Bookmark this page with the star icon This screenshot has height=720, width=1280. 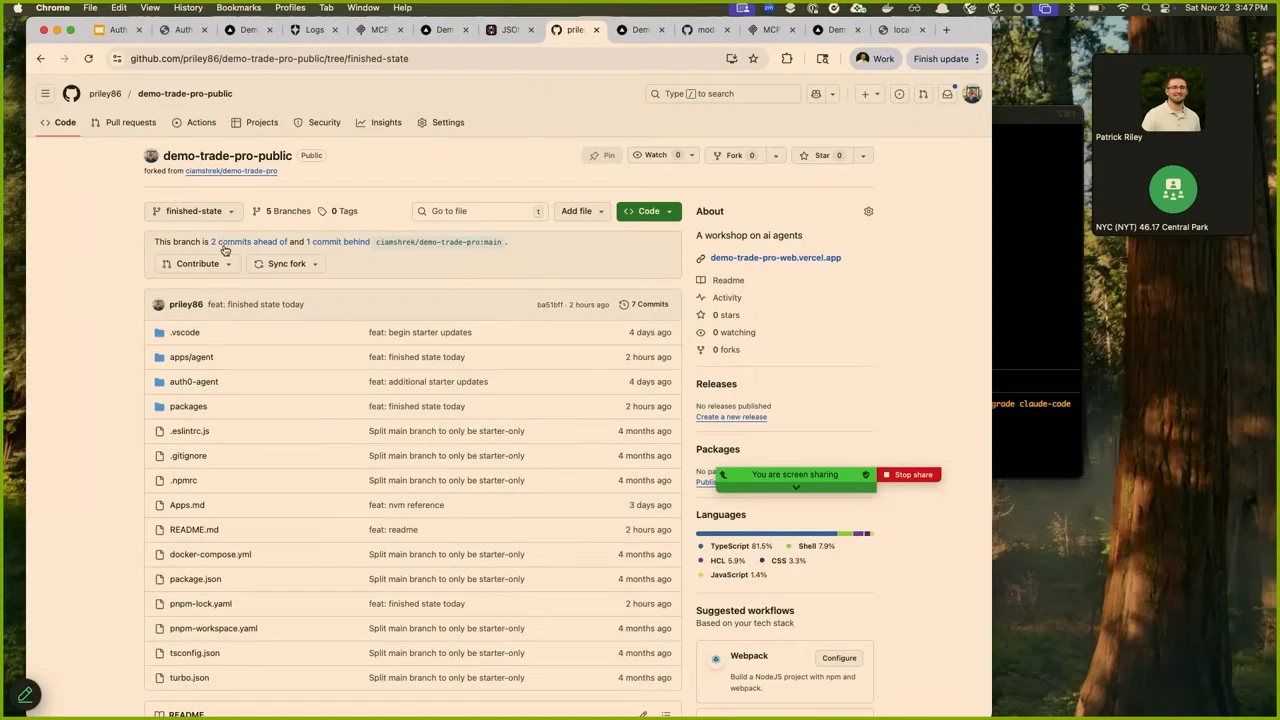753,59
